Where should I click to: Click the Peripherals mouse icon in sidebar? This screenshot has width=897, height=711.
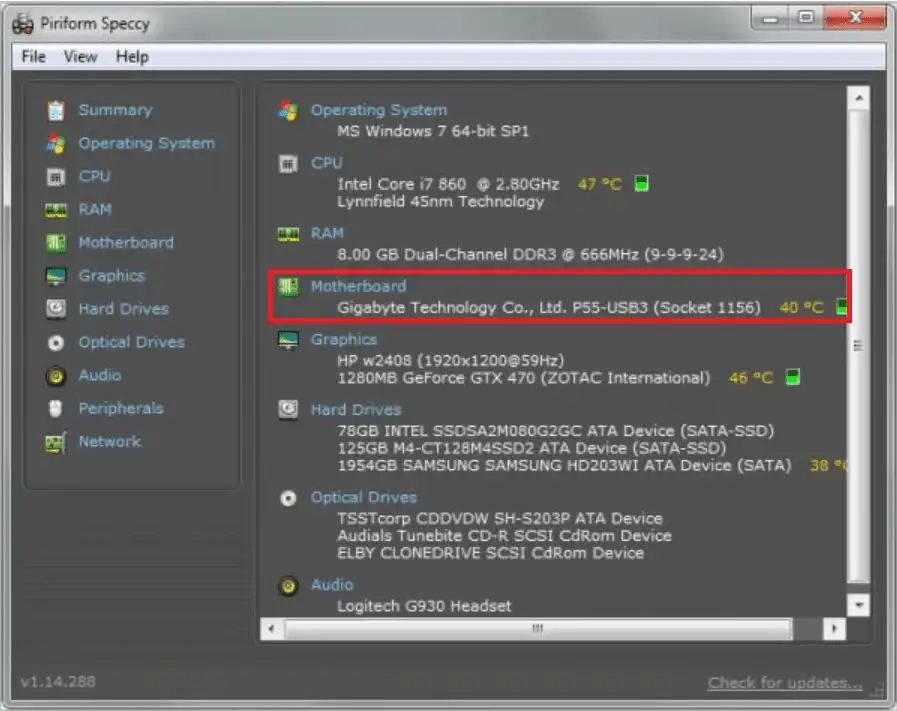[56, 409]
